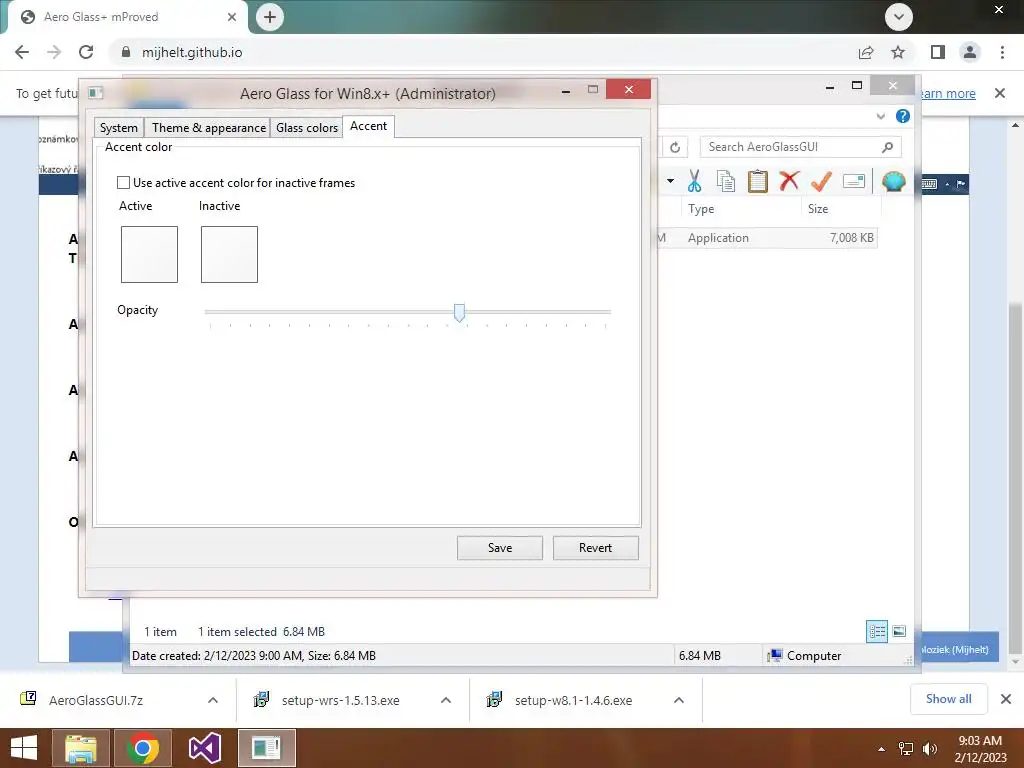Click the refresh icon next to Explorer search
Screen dimensions: 1024x768
675,148
